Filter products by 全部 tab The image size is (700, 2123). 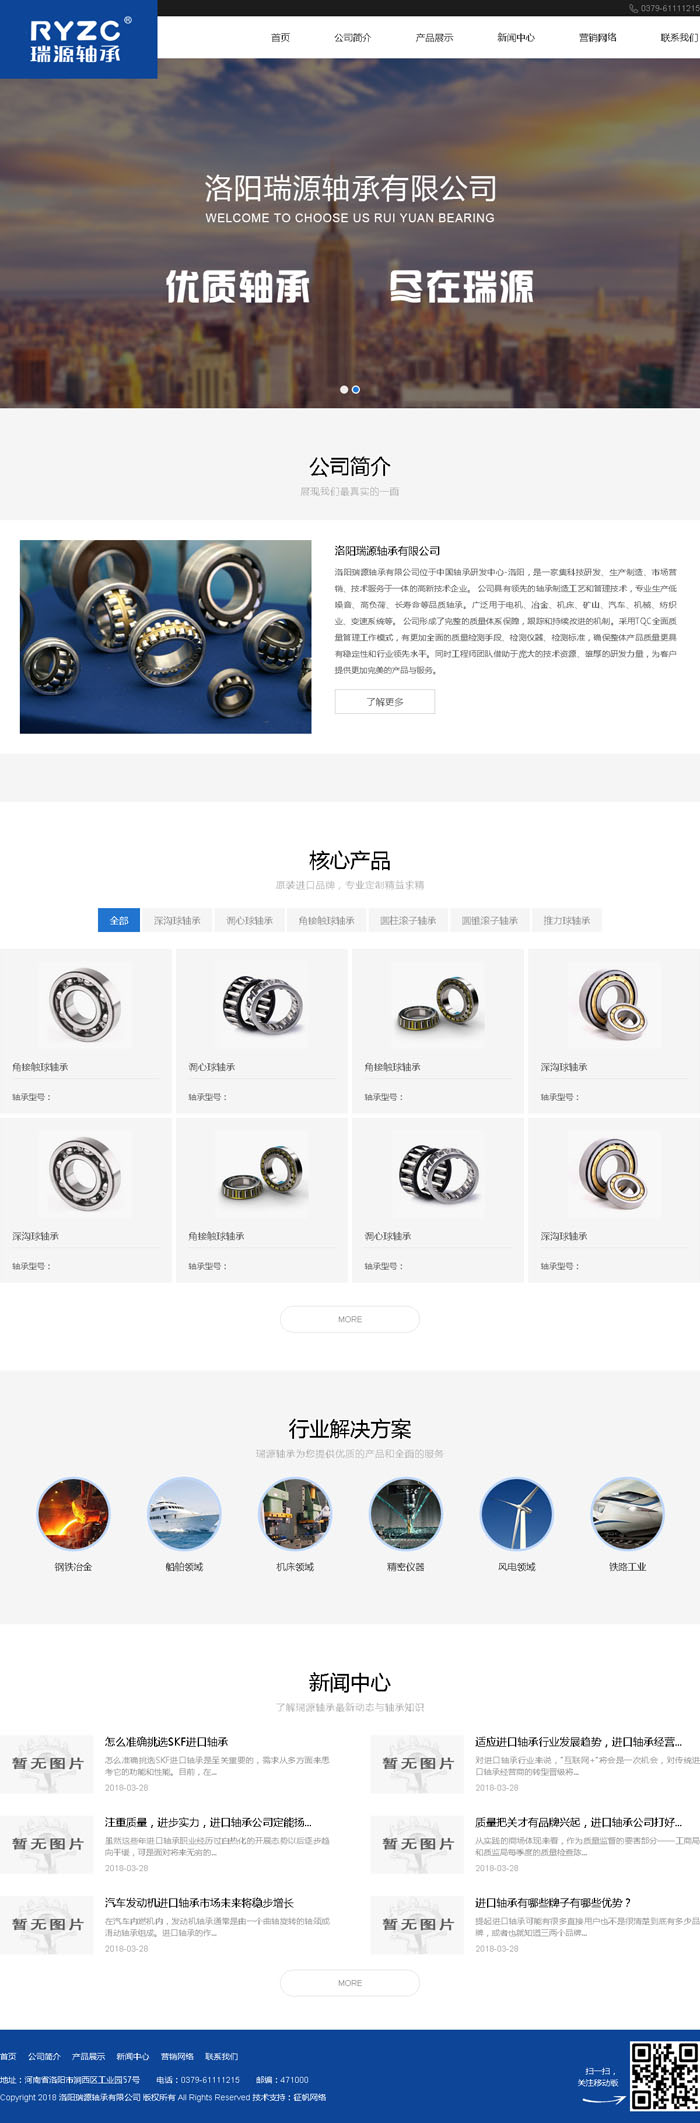(x=119, y=920)
